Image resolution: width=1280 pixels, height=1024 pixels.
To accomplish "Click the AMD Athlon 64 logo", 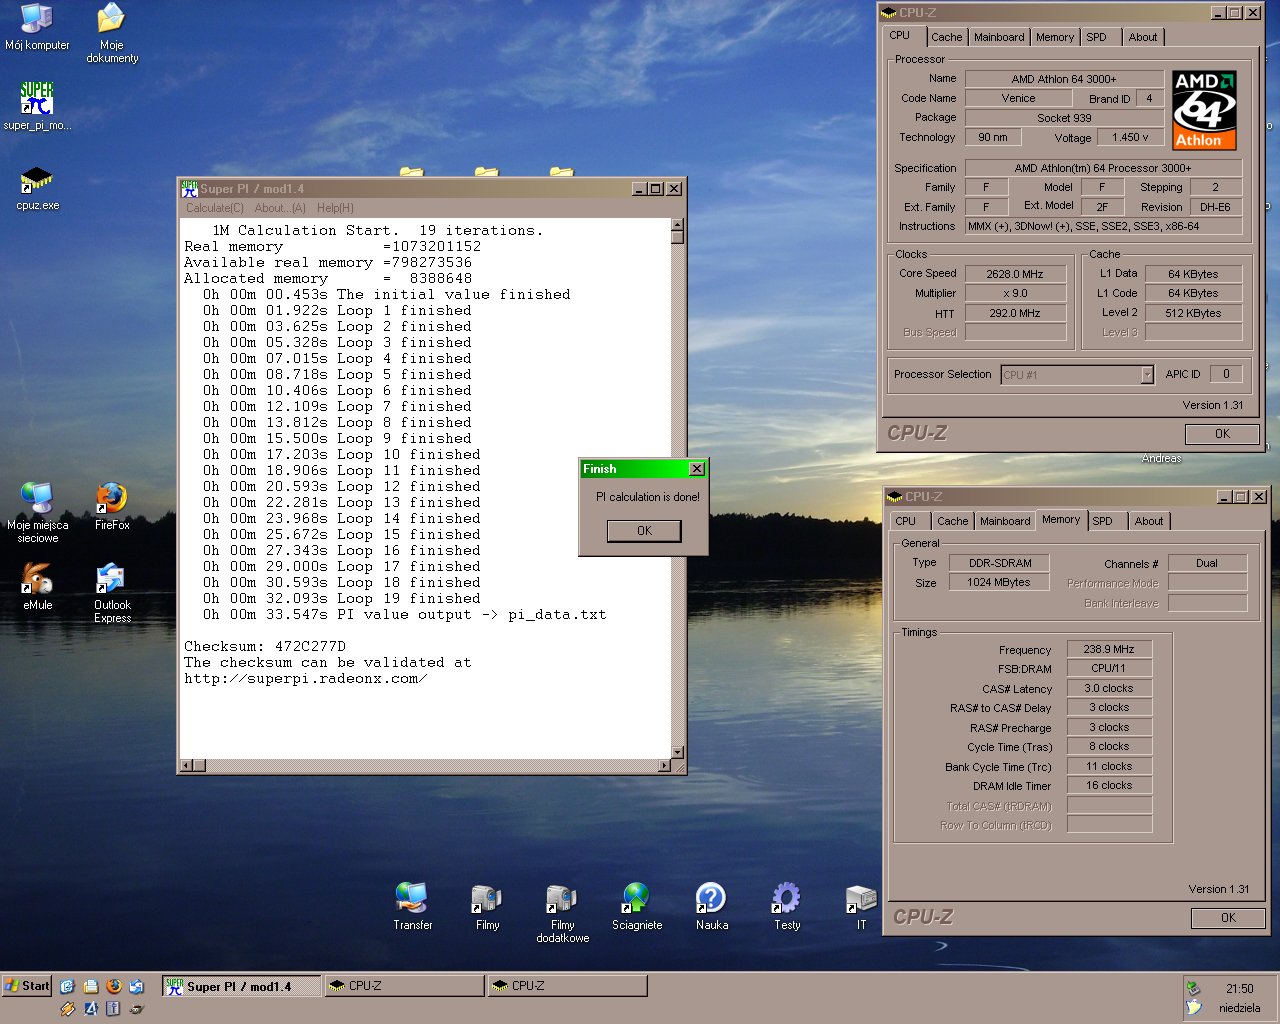I will pyautogui.click(x=1204, y=110).
